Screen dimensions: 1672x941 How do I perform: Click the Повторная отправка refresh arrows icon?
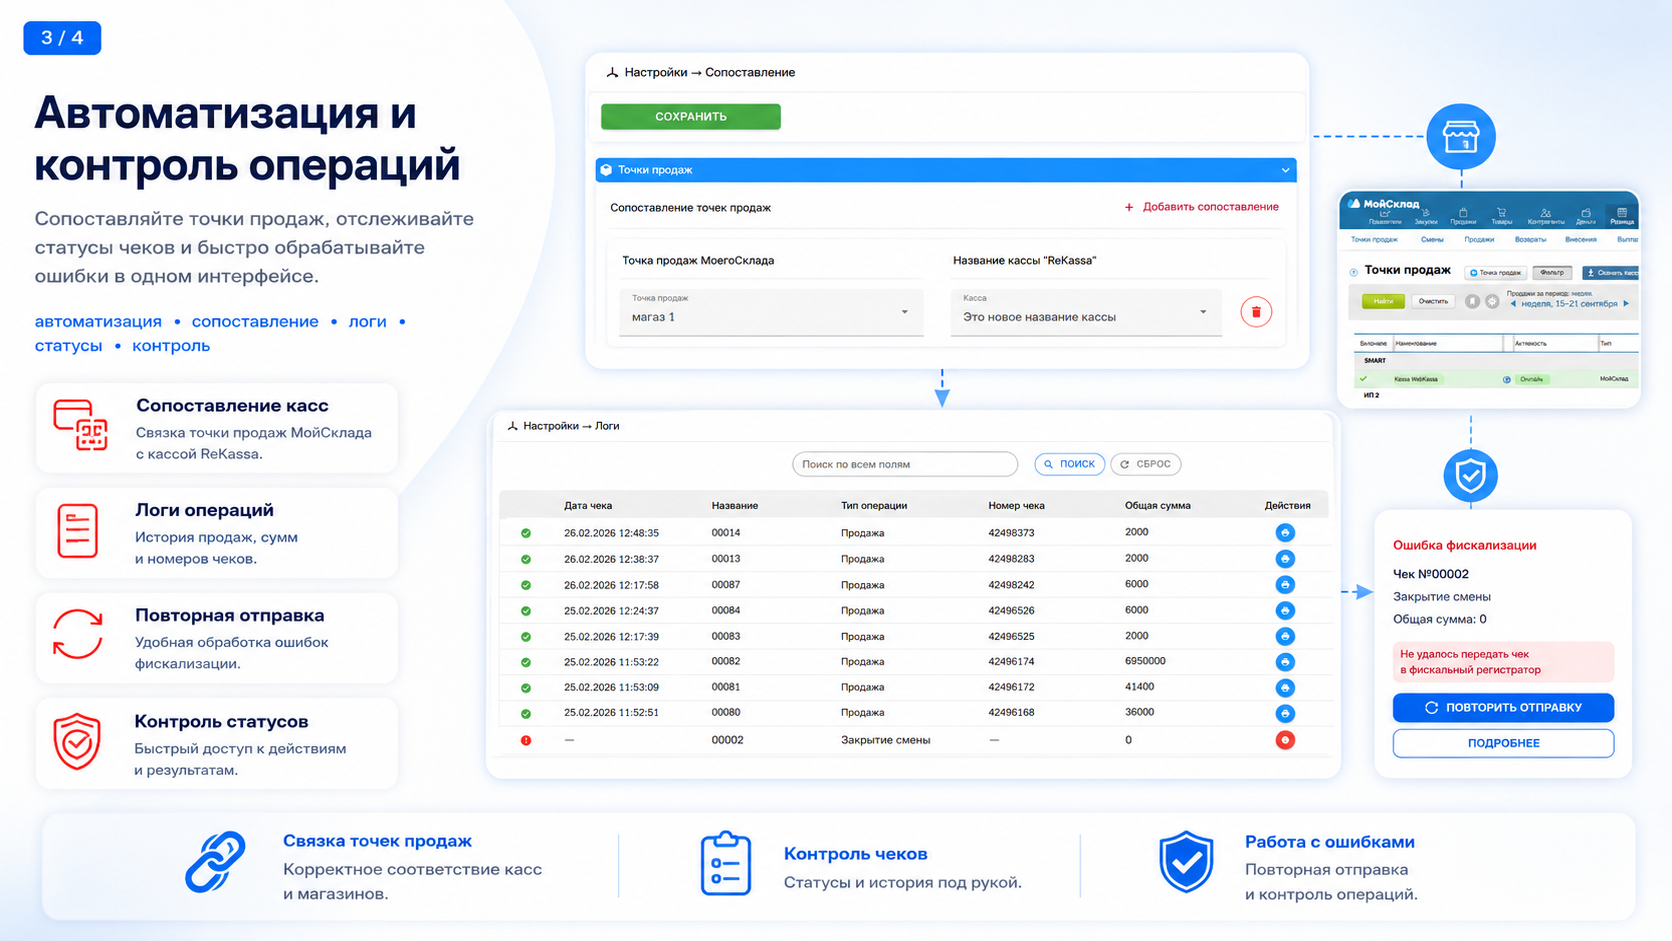(77, 635)
